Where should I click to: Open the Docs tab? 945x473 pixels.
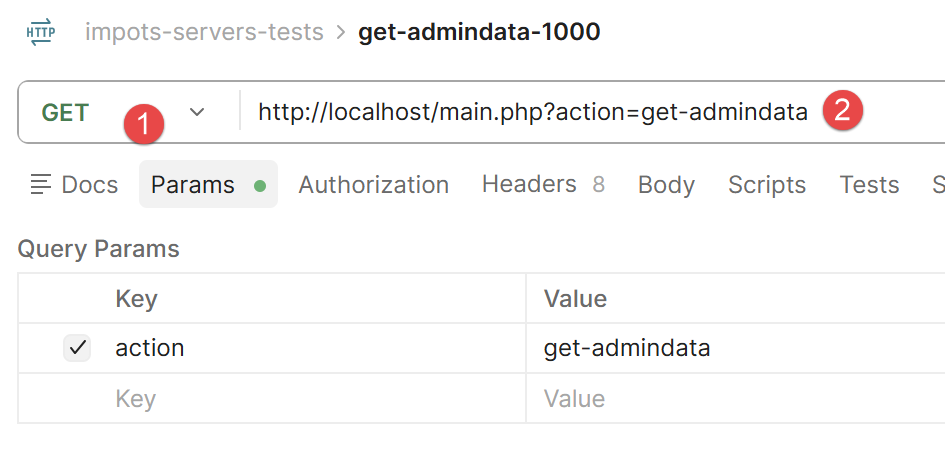click(x=75, y=184)
